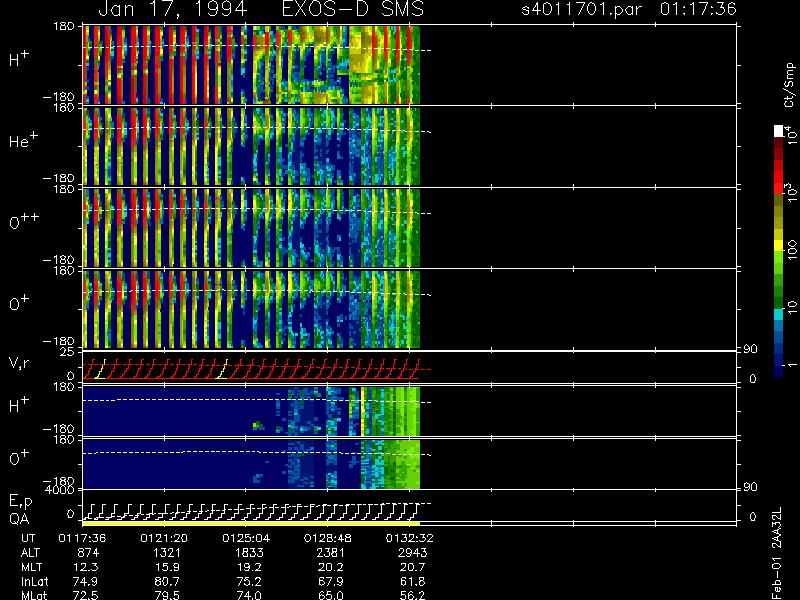Select the 'EXOS-D SMS' title text
Screen dimensions: 800x600
(x=353, y=9)
